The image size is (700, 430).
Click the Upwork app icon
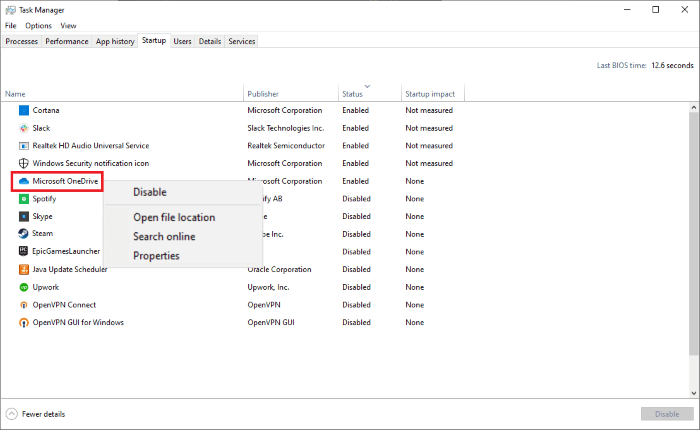pos(24,287)
